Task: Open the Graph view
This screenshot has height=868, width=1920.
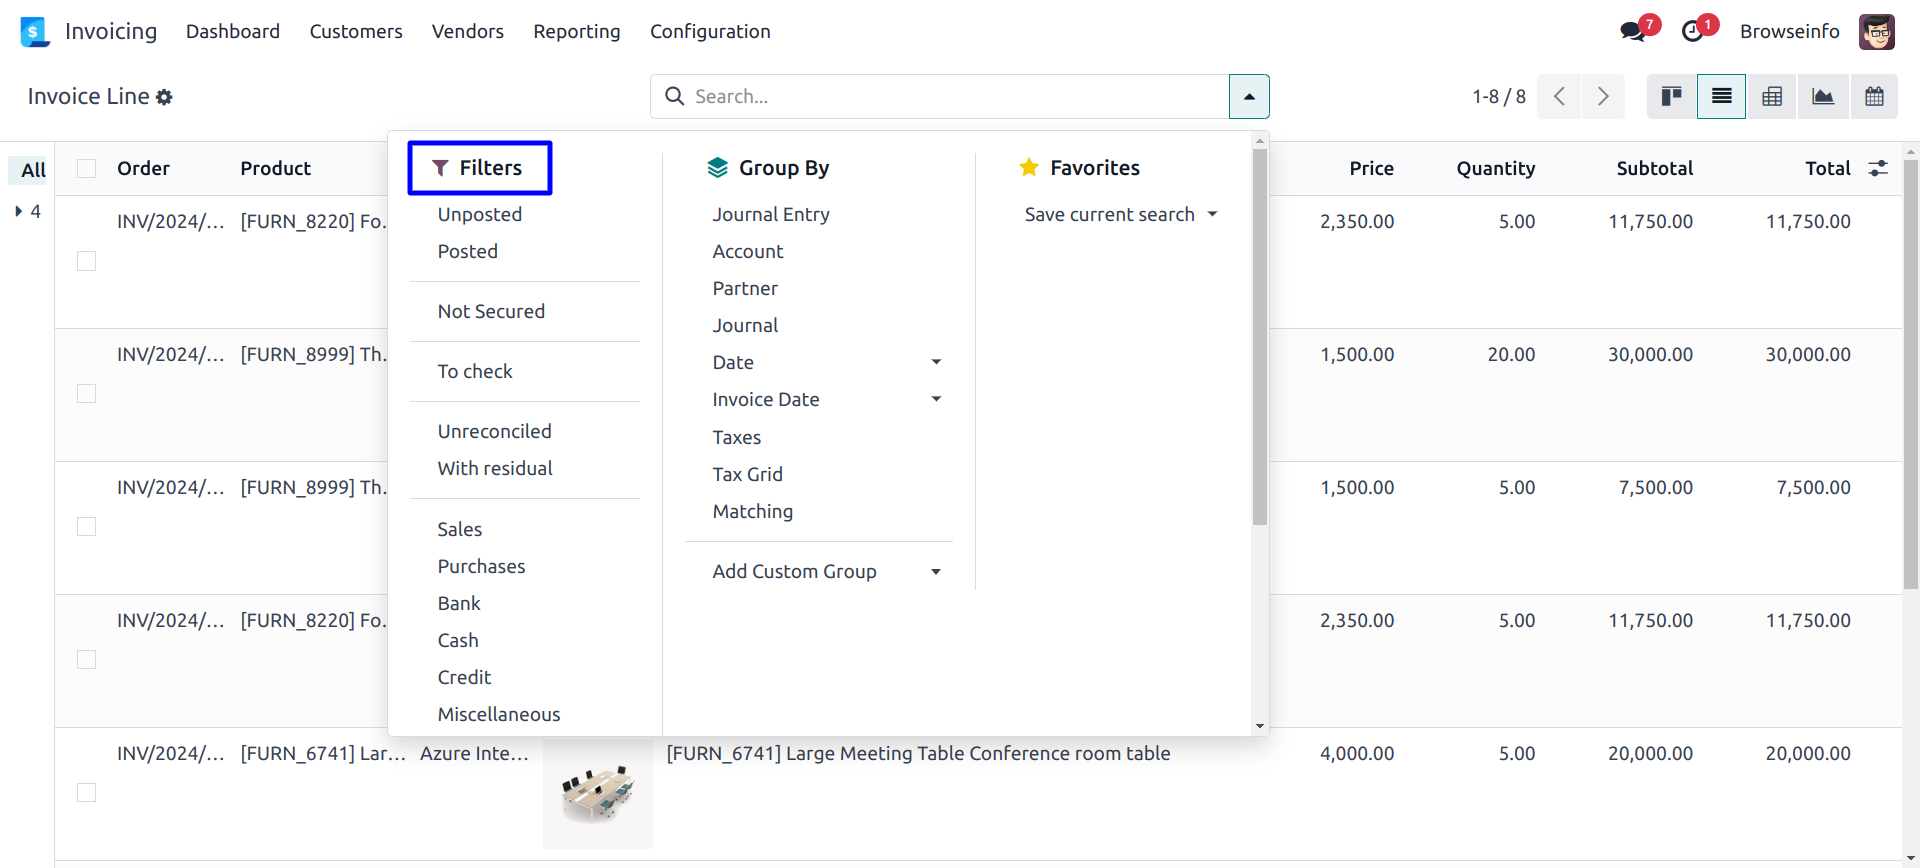Action: coord(1823,96)
